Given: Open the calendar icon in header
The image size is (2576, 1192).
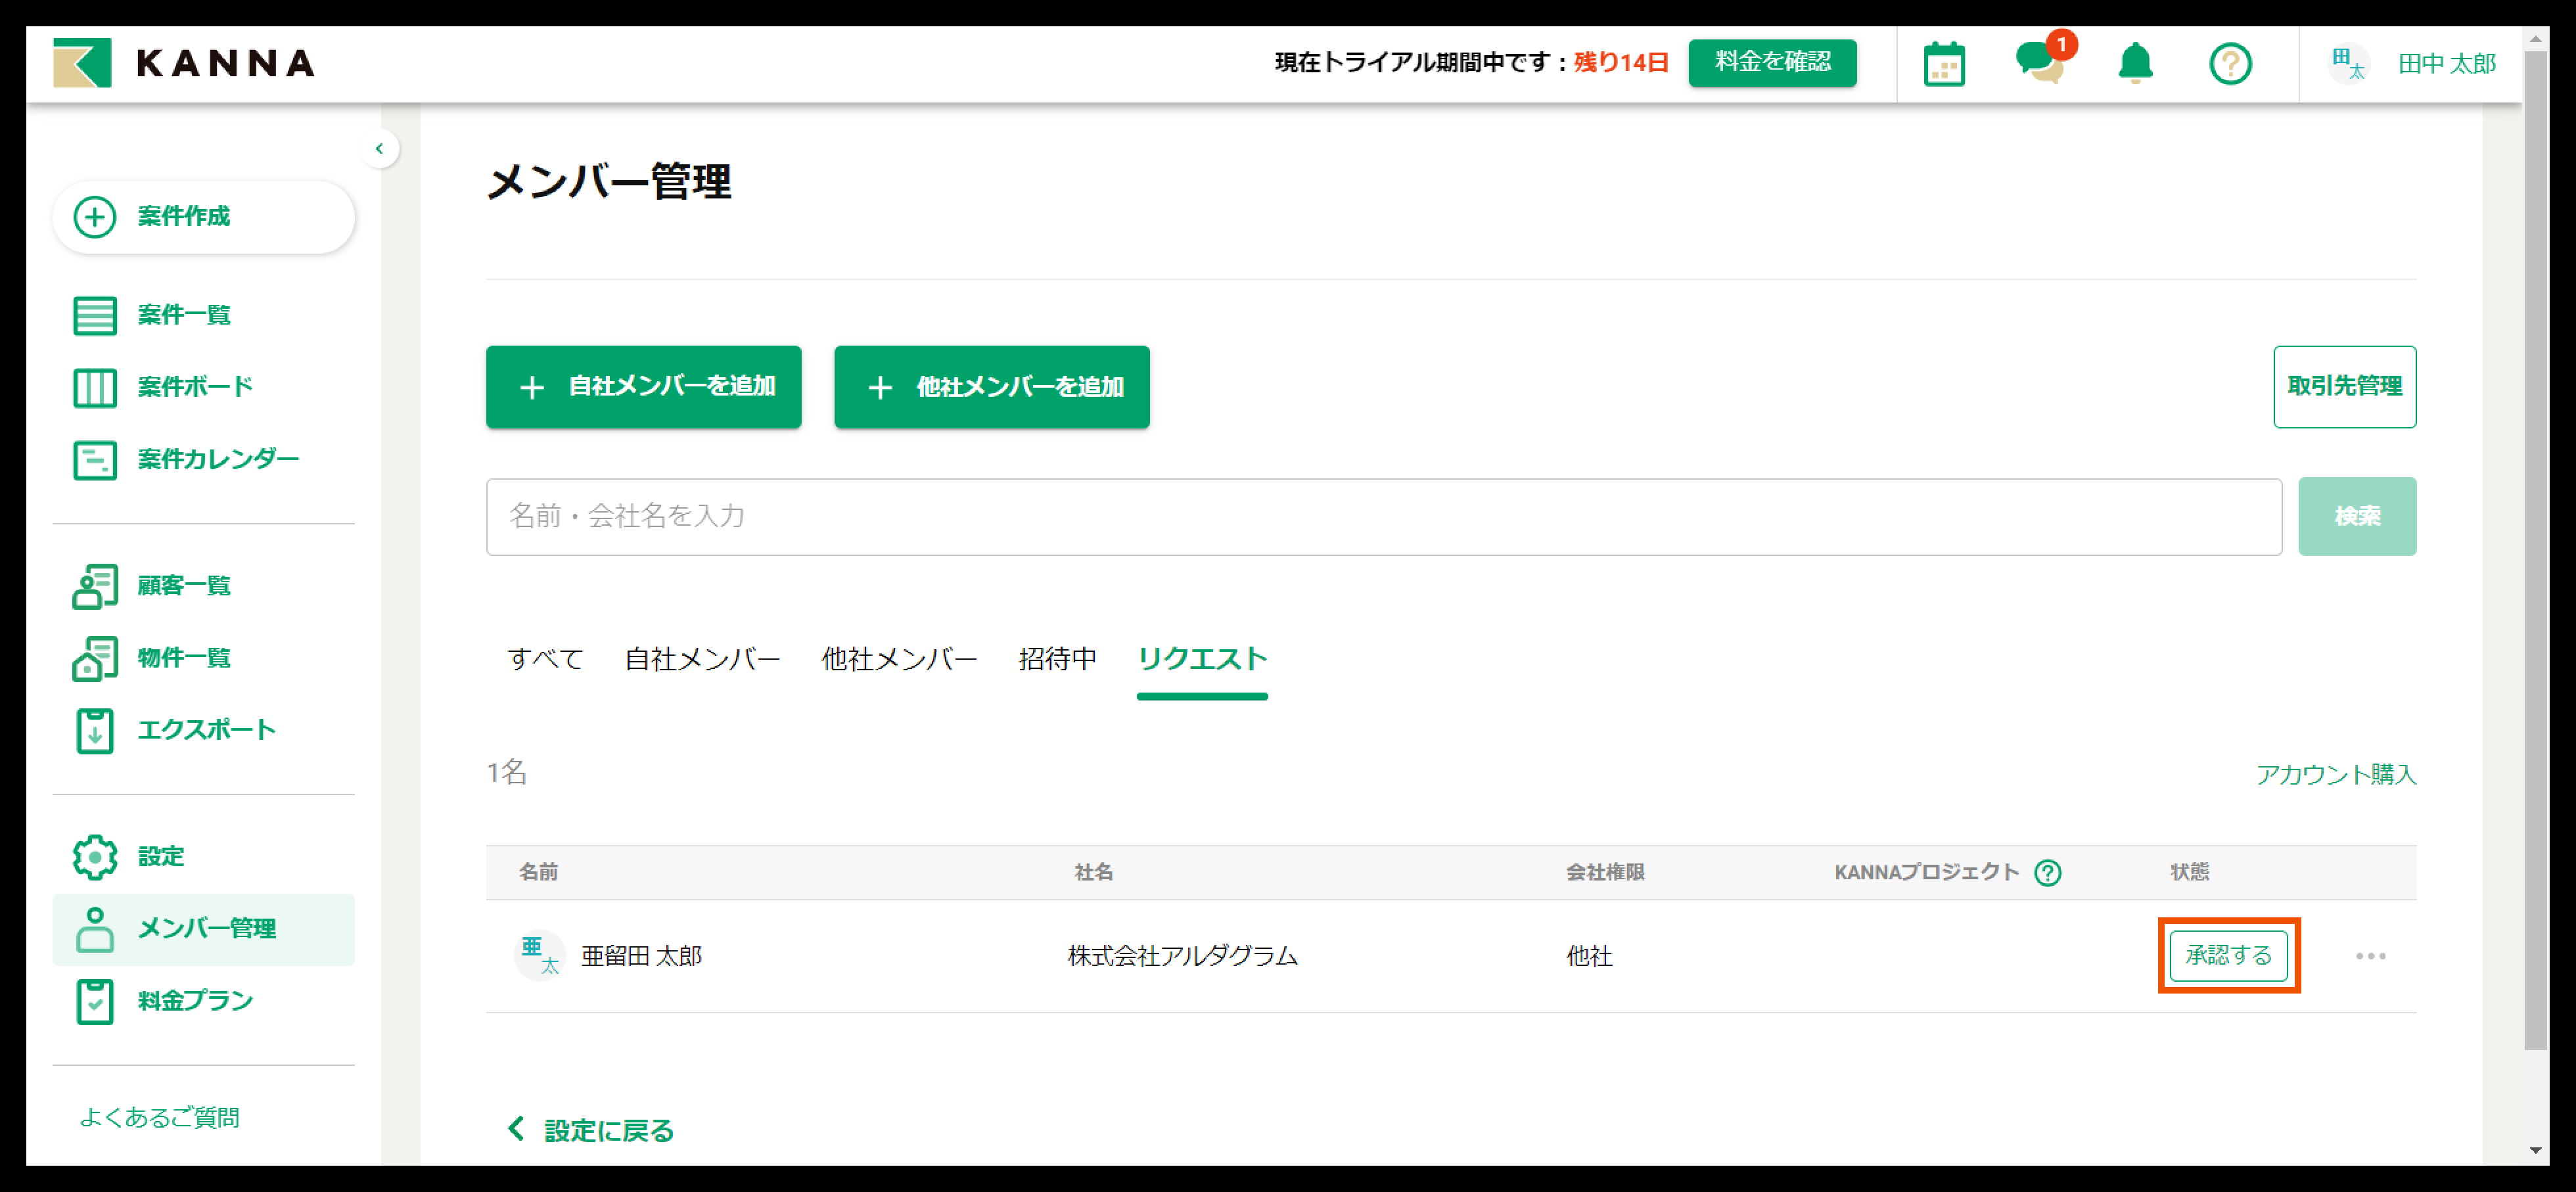Looking at the screenshot, I should pyautogui.click(x=1944, y=64).
